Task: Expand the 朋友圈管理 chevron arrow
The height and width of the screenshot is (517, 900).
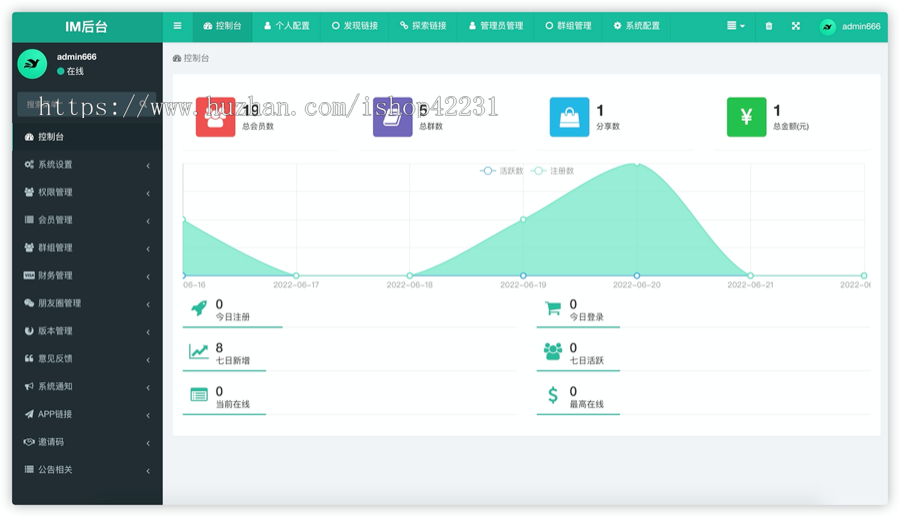Action: point(148,304)
